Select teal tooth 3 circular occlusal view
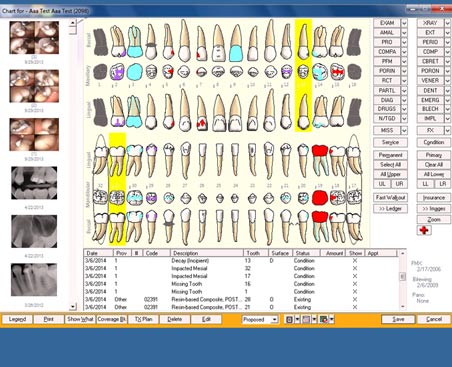This screenshot has width=452, height=367. point(135,71)
